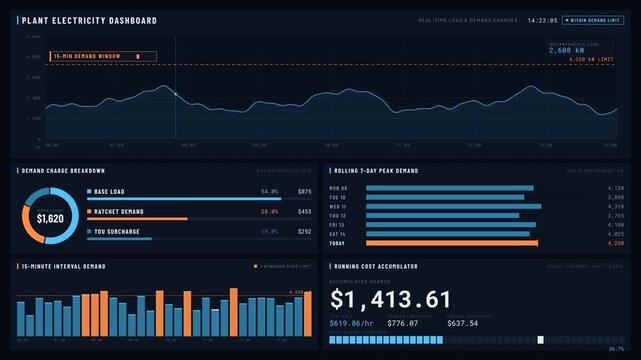The width and height of the screenshot is (641, 360).
Task: Click the $619.86/hr cost rate
Action: pyautogui.click(x=351, y=323)
